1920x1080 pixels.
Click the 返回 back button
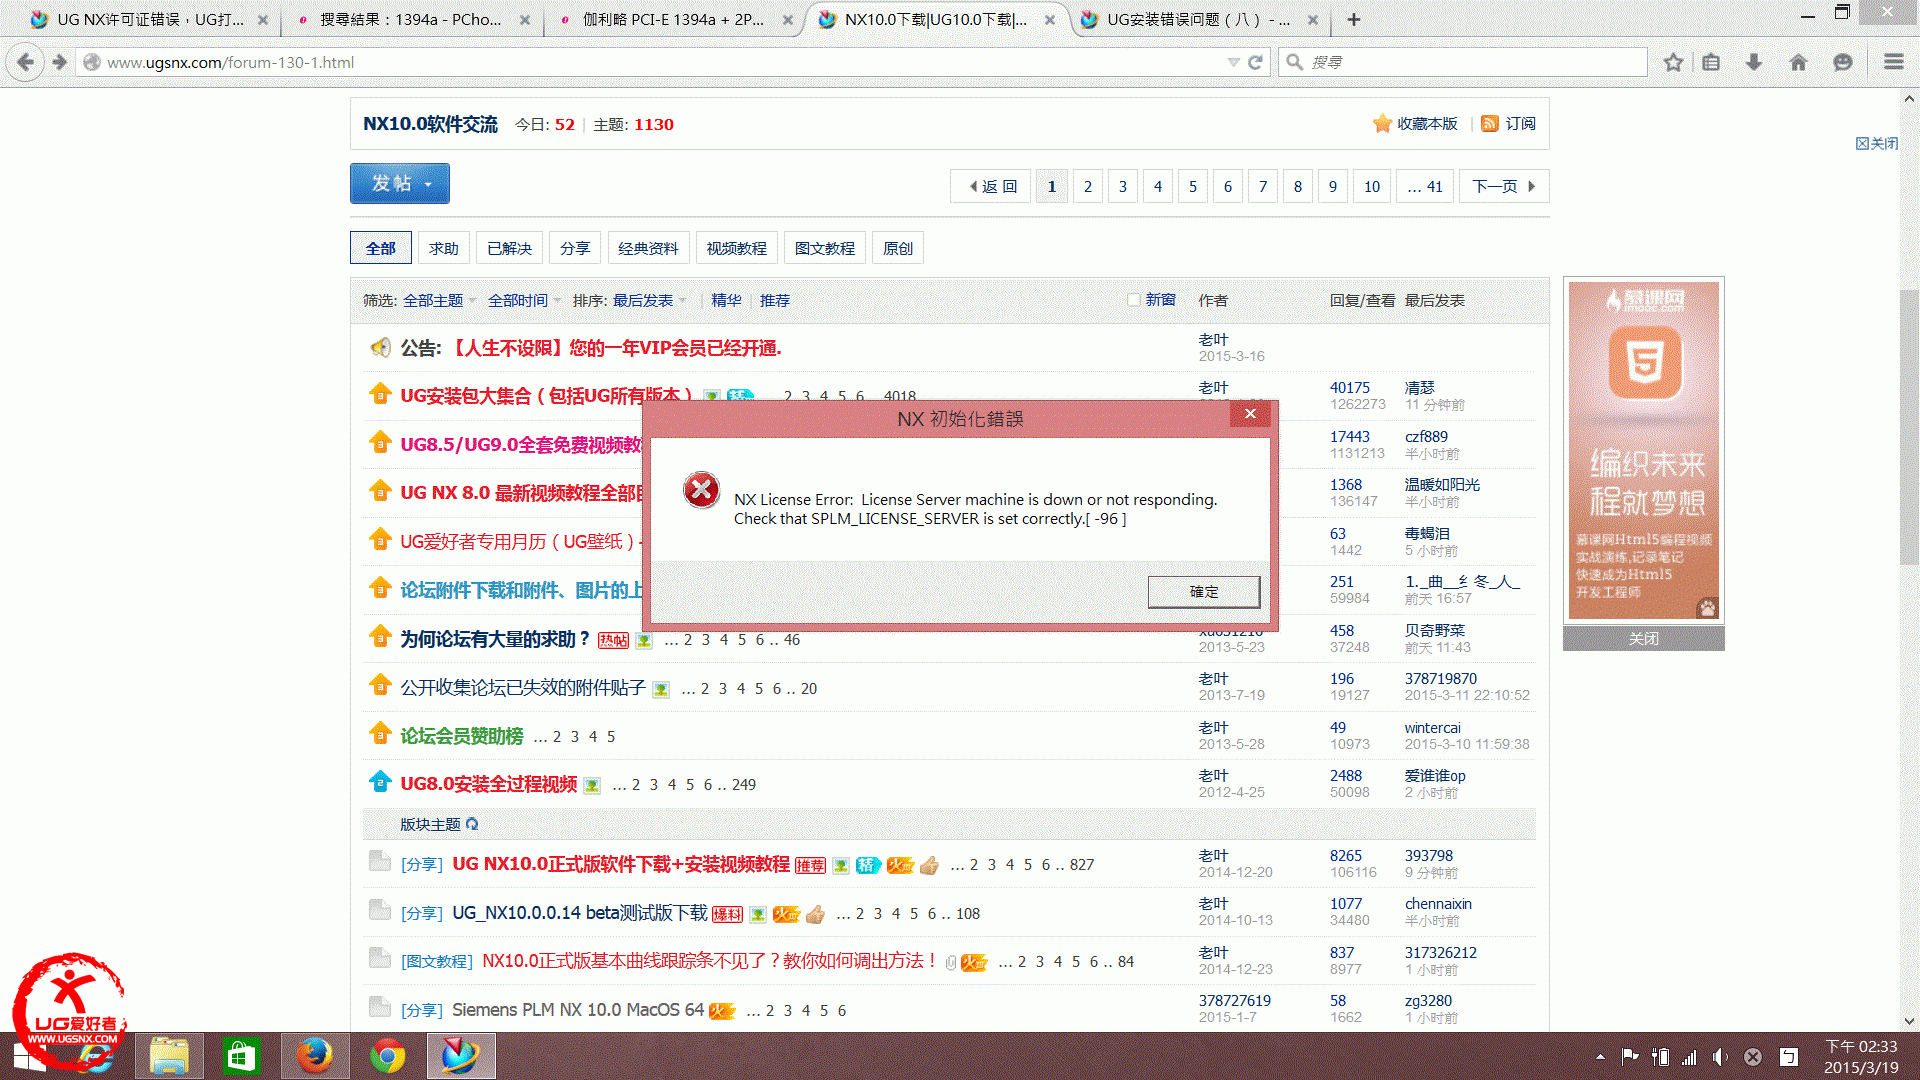pyautogui.click(x=991, y=186)
